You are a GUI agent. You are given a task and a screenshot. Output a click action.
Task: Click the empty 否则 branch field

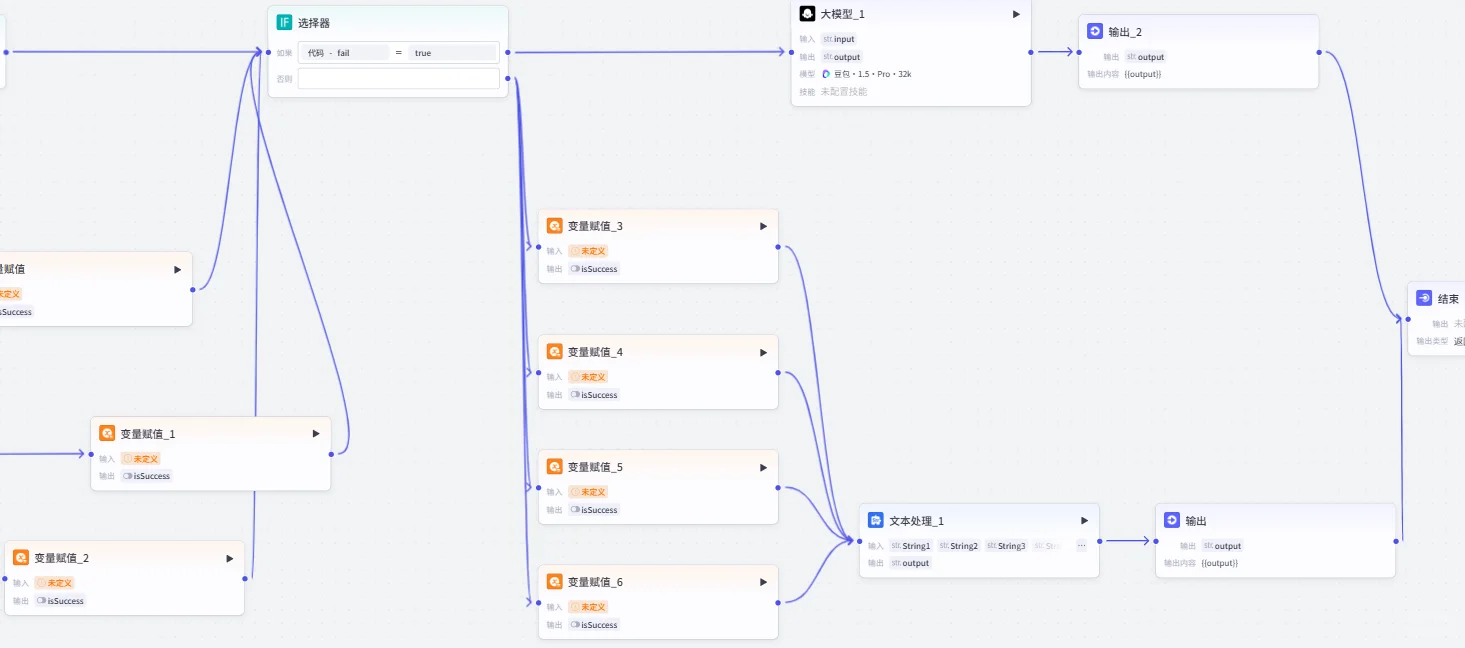pyautogui.click(x=398, y=78)
